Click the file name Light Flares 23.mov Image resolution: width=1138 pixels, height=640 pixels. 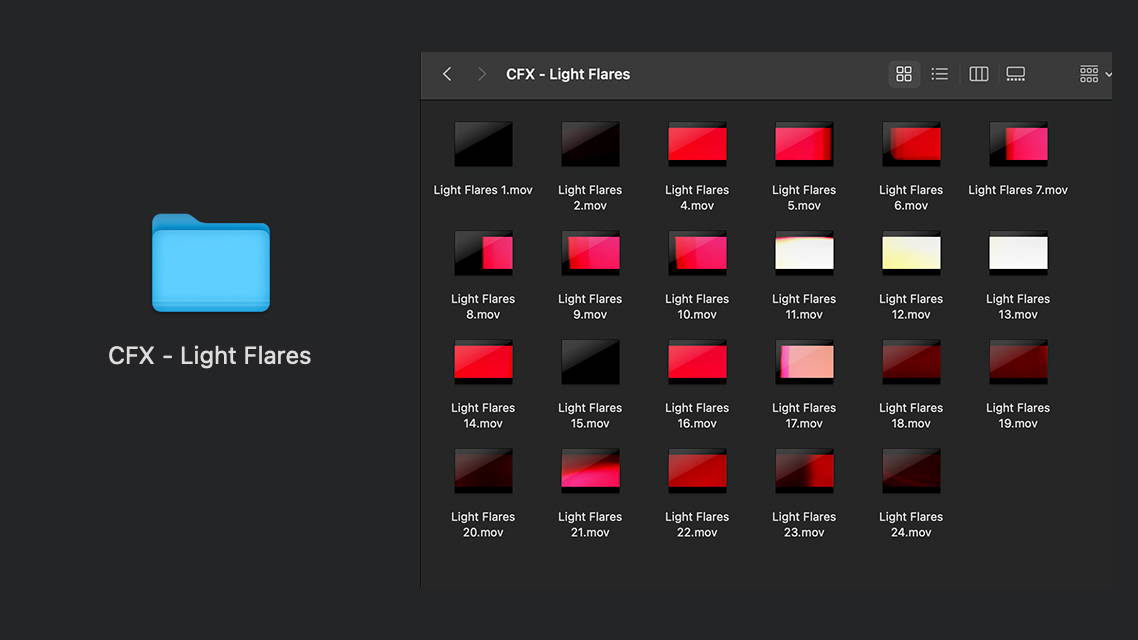[x=804, y=524]
